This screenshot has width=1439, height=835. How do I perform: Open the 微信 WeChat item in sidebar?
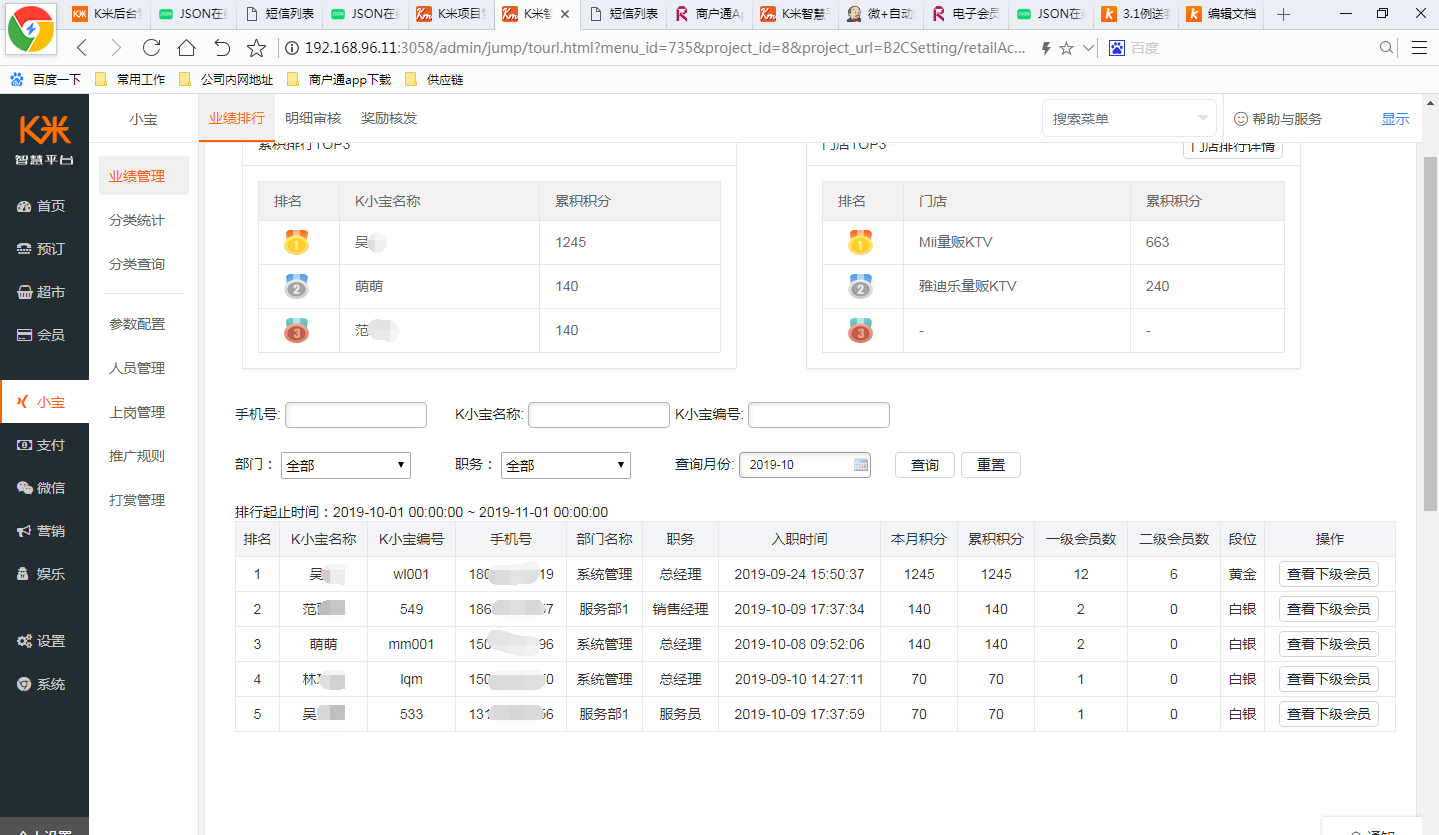[44, 488]
